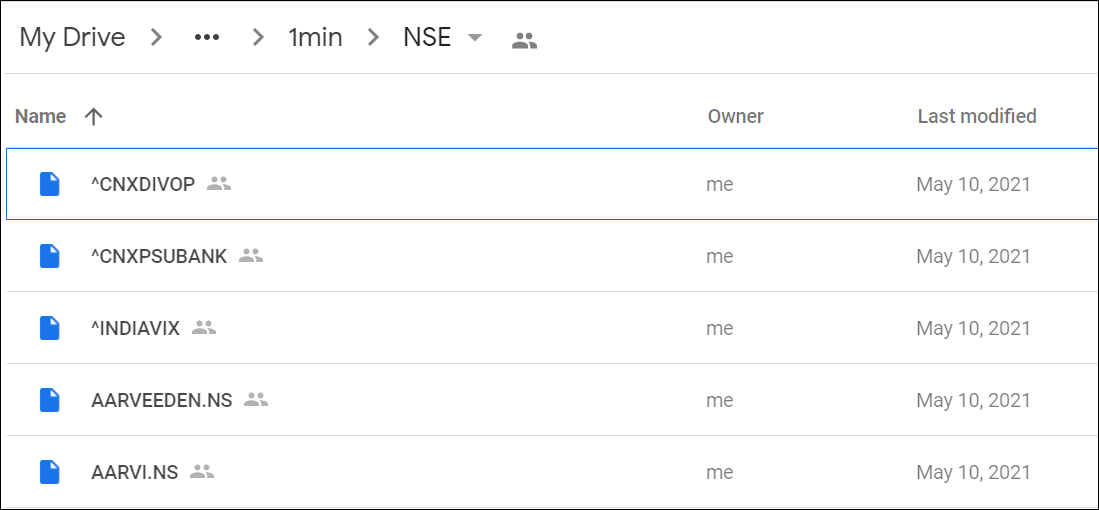1099x510 pixels.
Task: Click shared-folder people icon beside NSE
Action: [524, 41]
